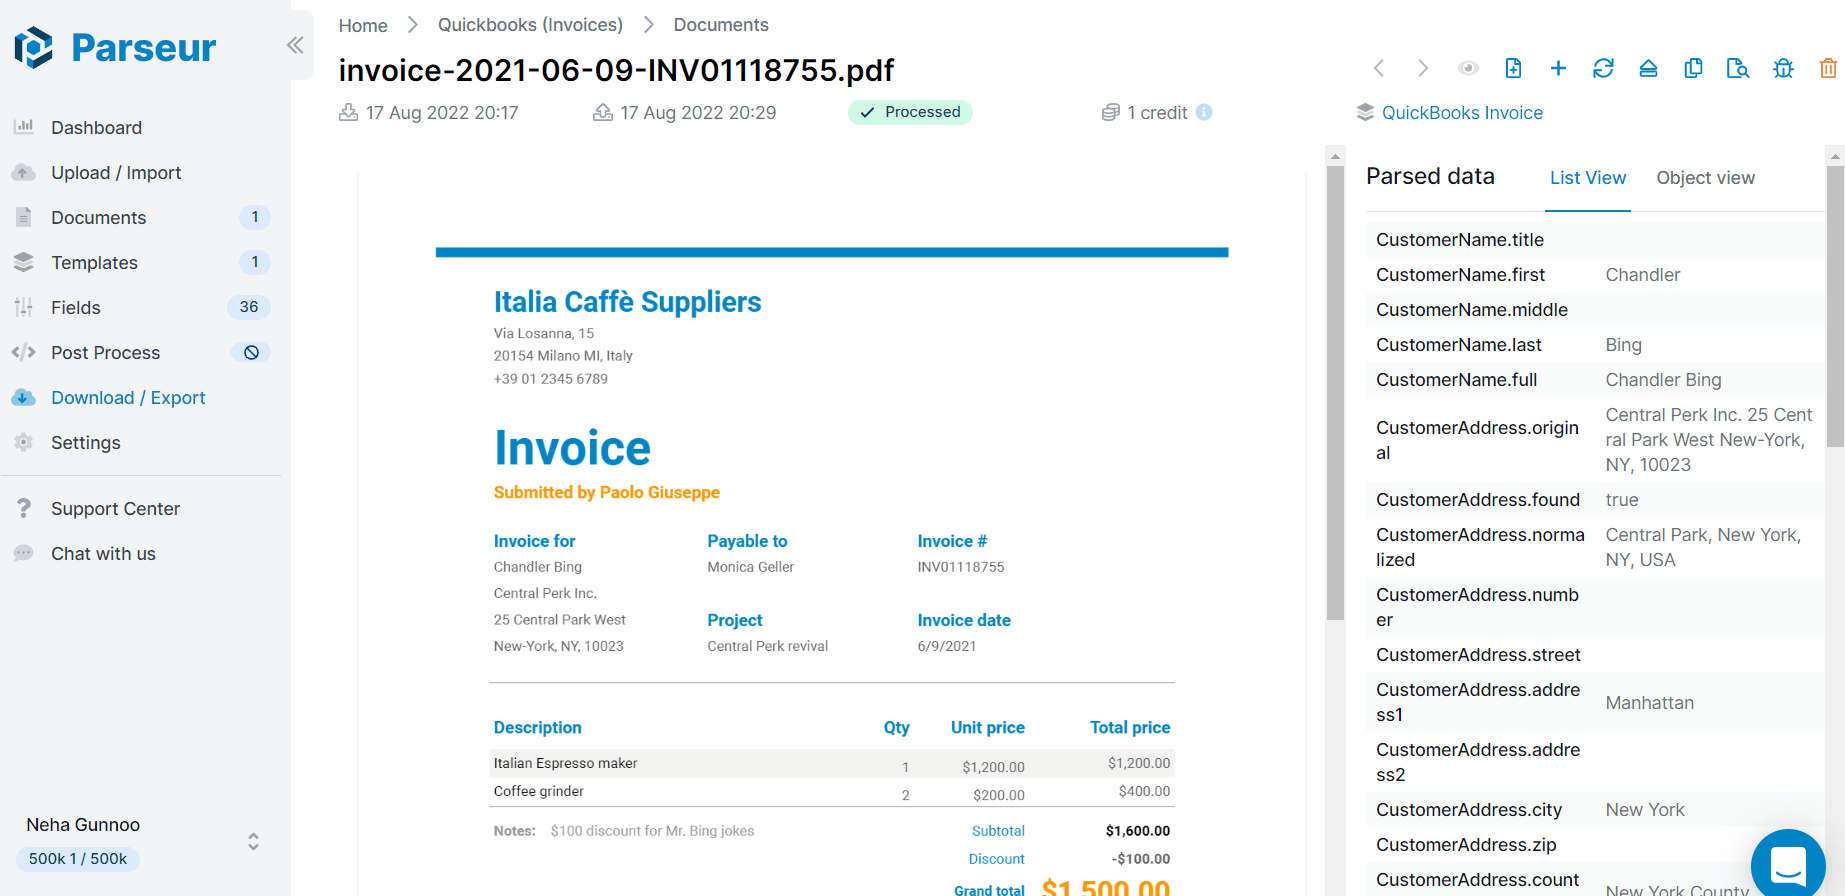Click the bug report icon
This screenshot has height=896, width=1845.
(x=1783, y=68)
